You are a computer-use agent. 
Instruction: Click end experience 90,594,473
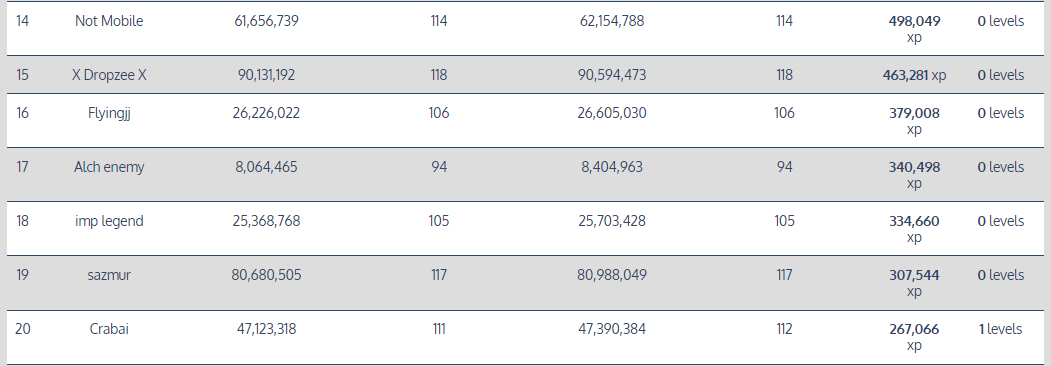tap(612, 75)
